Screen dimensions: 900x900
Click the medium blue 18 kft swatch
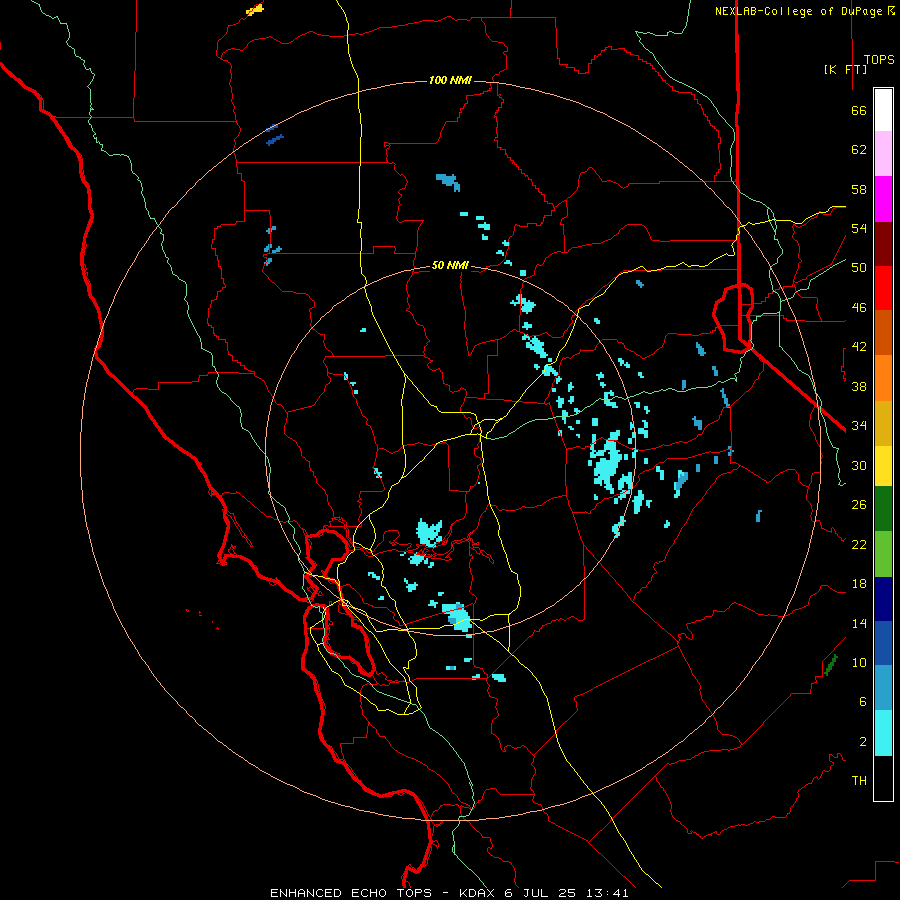(883, 643)
